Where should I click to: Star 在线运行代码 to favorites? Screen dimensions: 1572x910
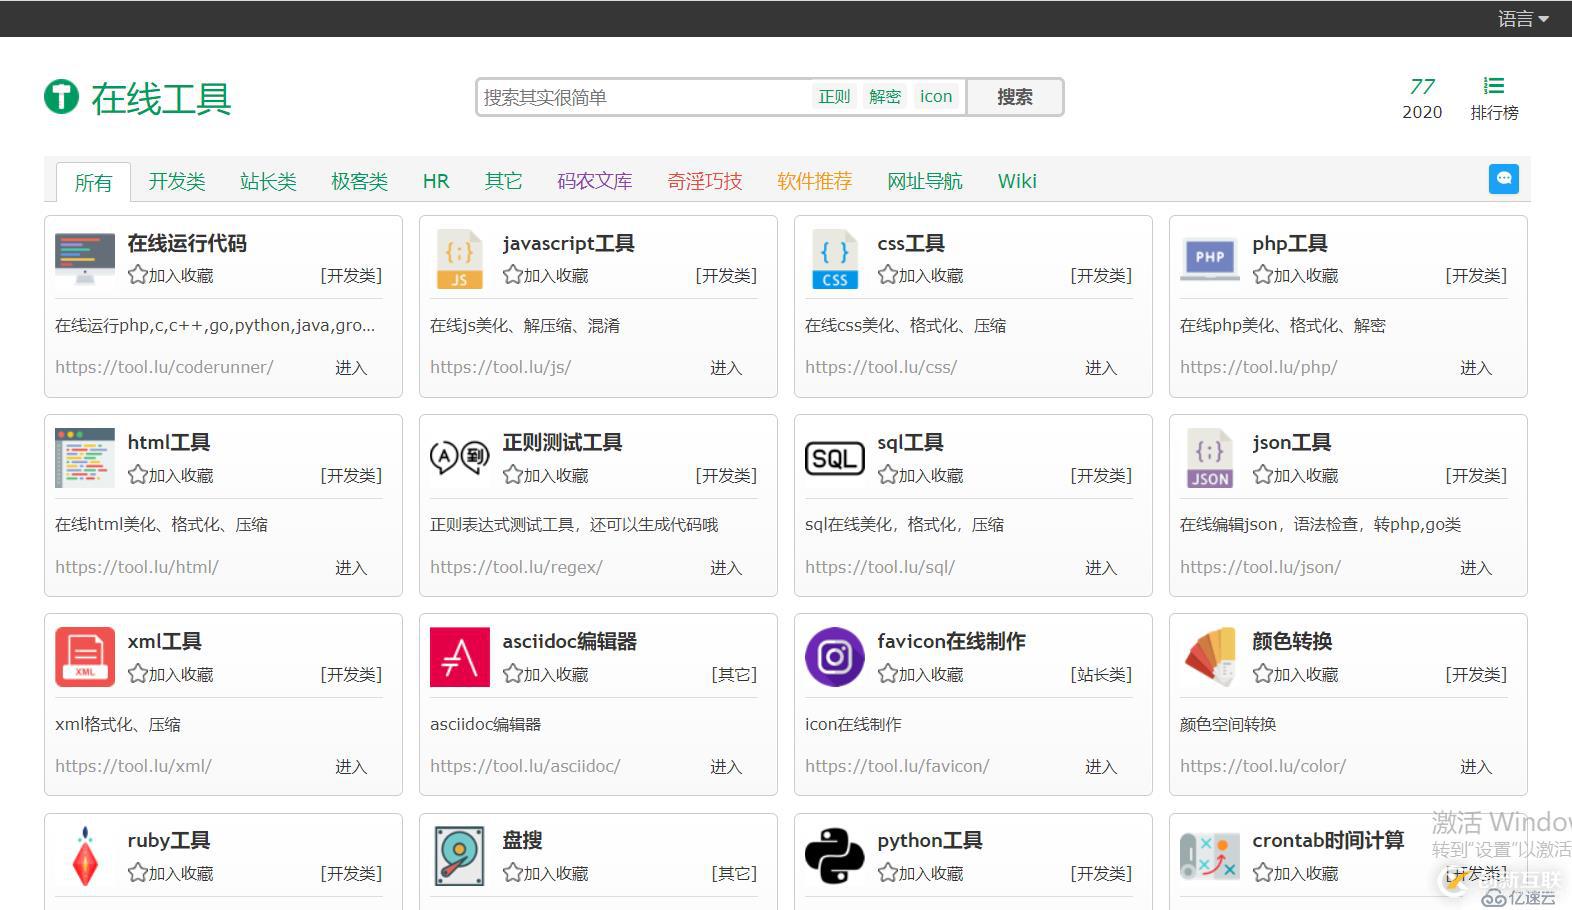click(x=171, y=275)
